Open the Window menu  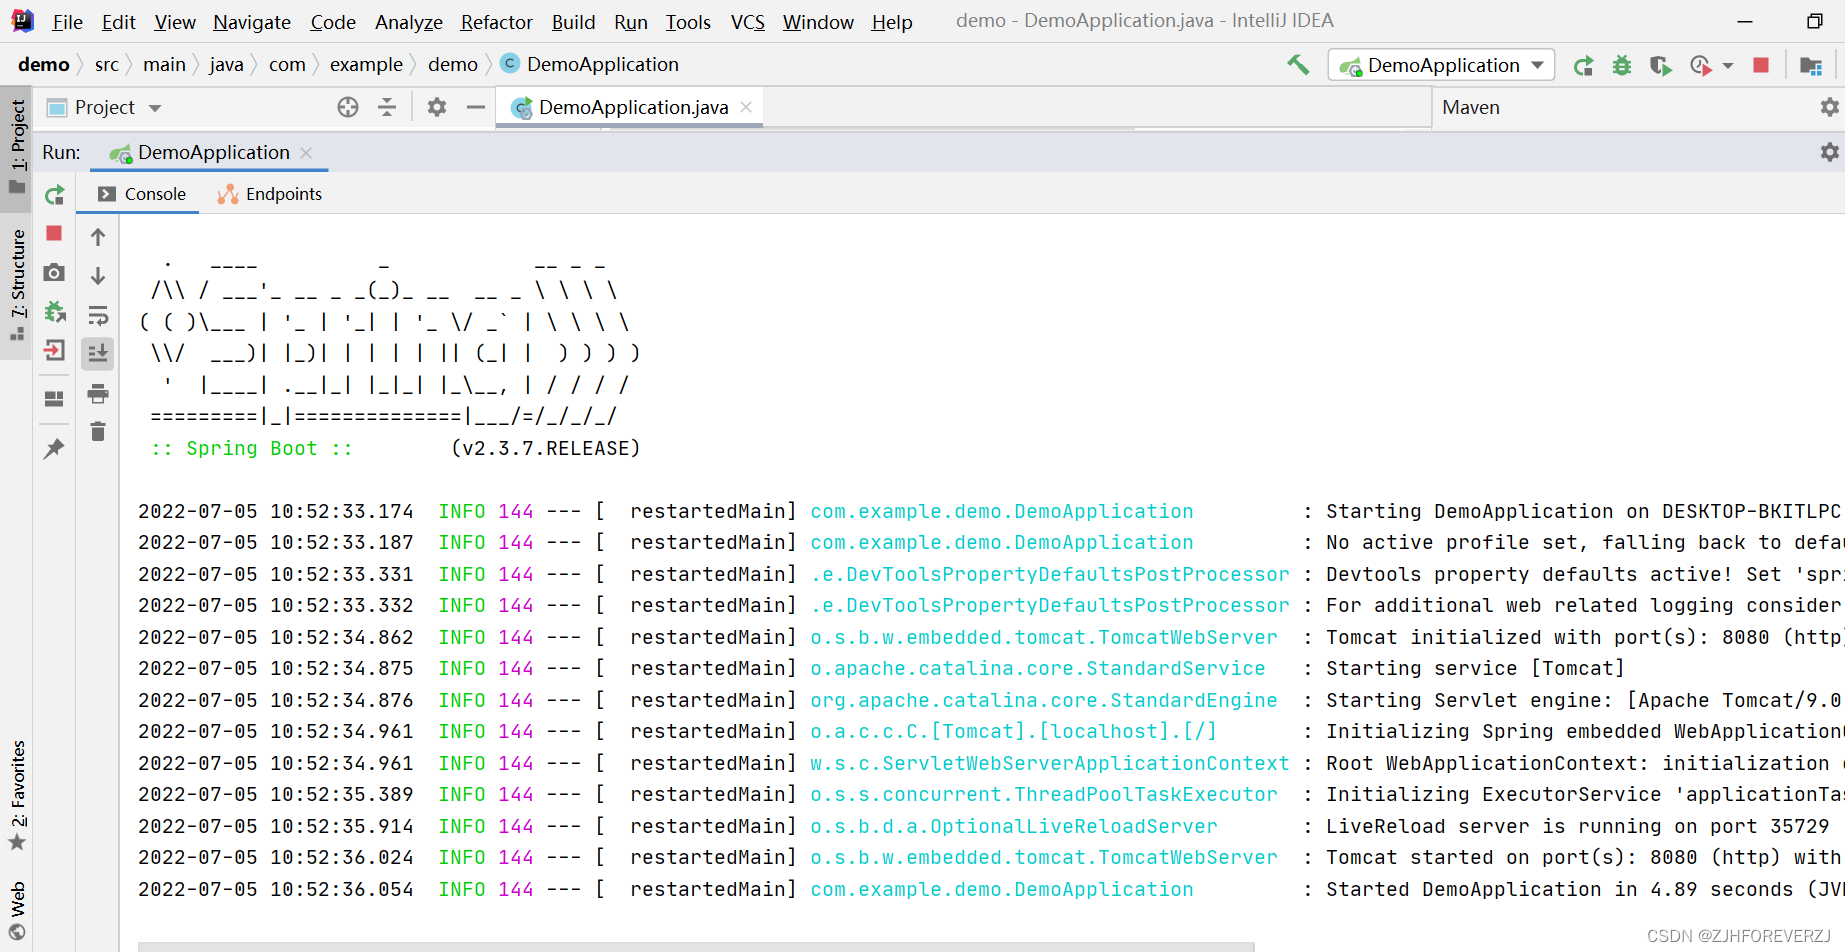click(818, 22)
